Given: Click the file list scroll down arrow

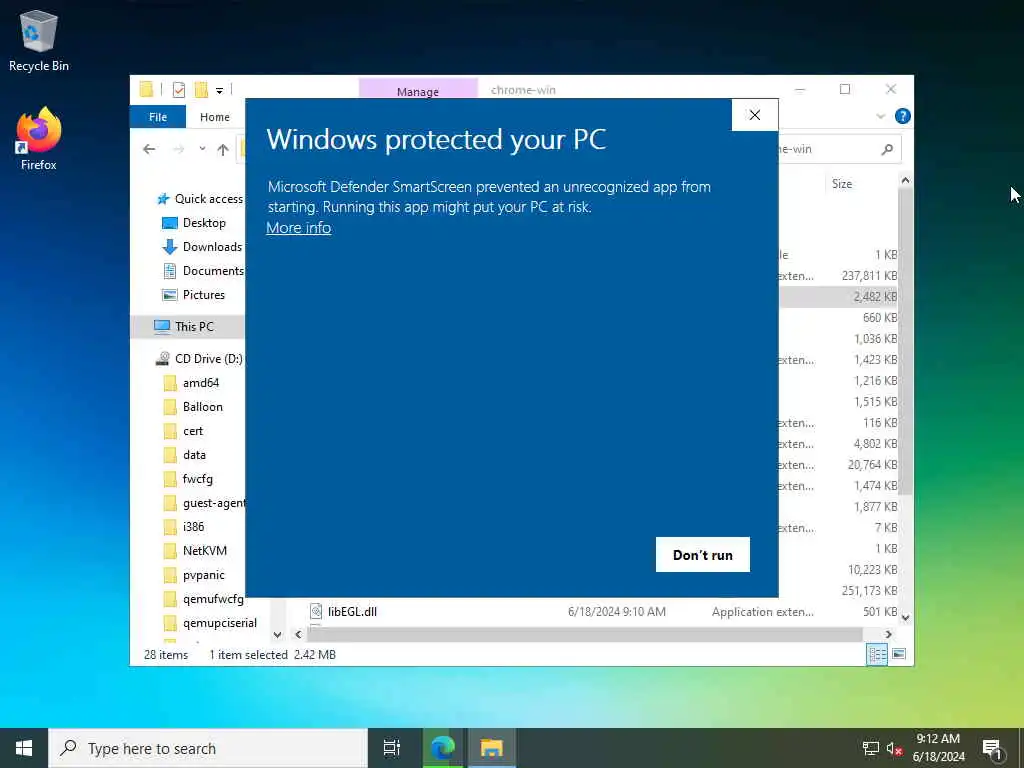Looking at the screenshot, I should 905,617.
